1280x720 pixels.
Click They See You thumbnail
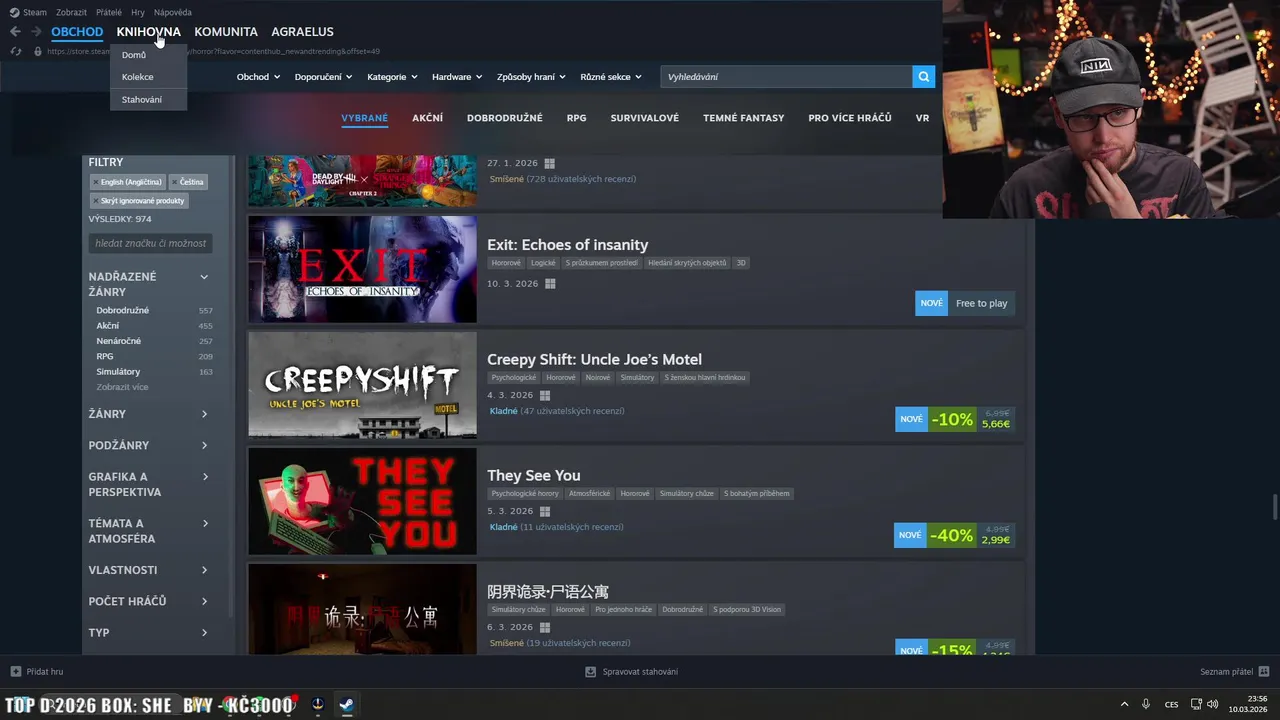click(362, 501)
